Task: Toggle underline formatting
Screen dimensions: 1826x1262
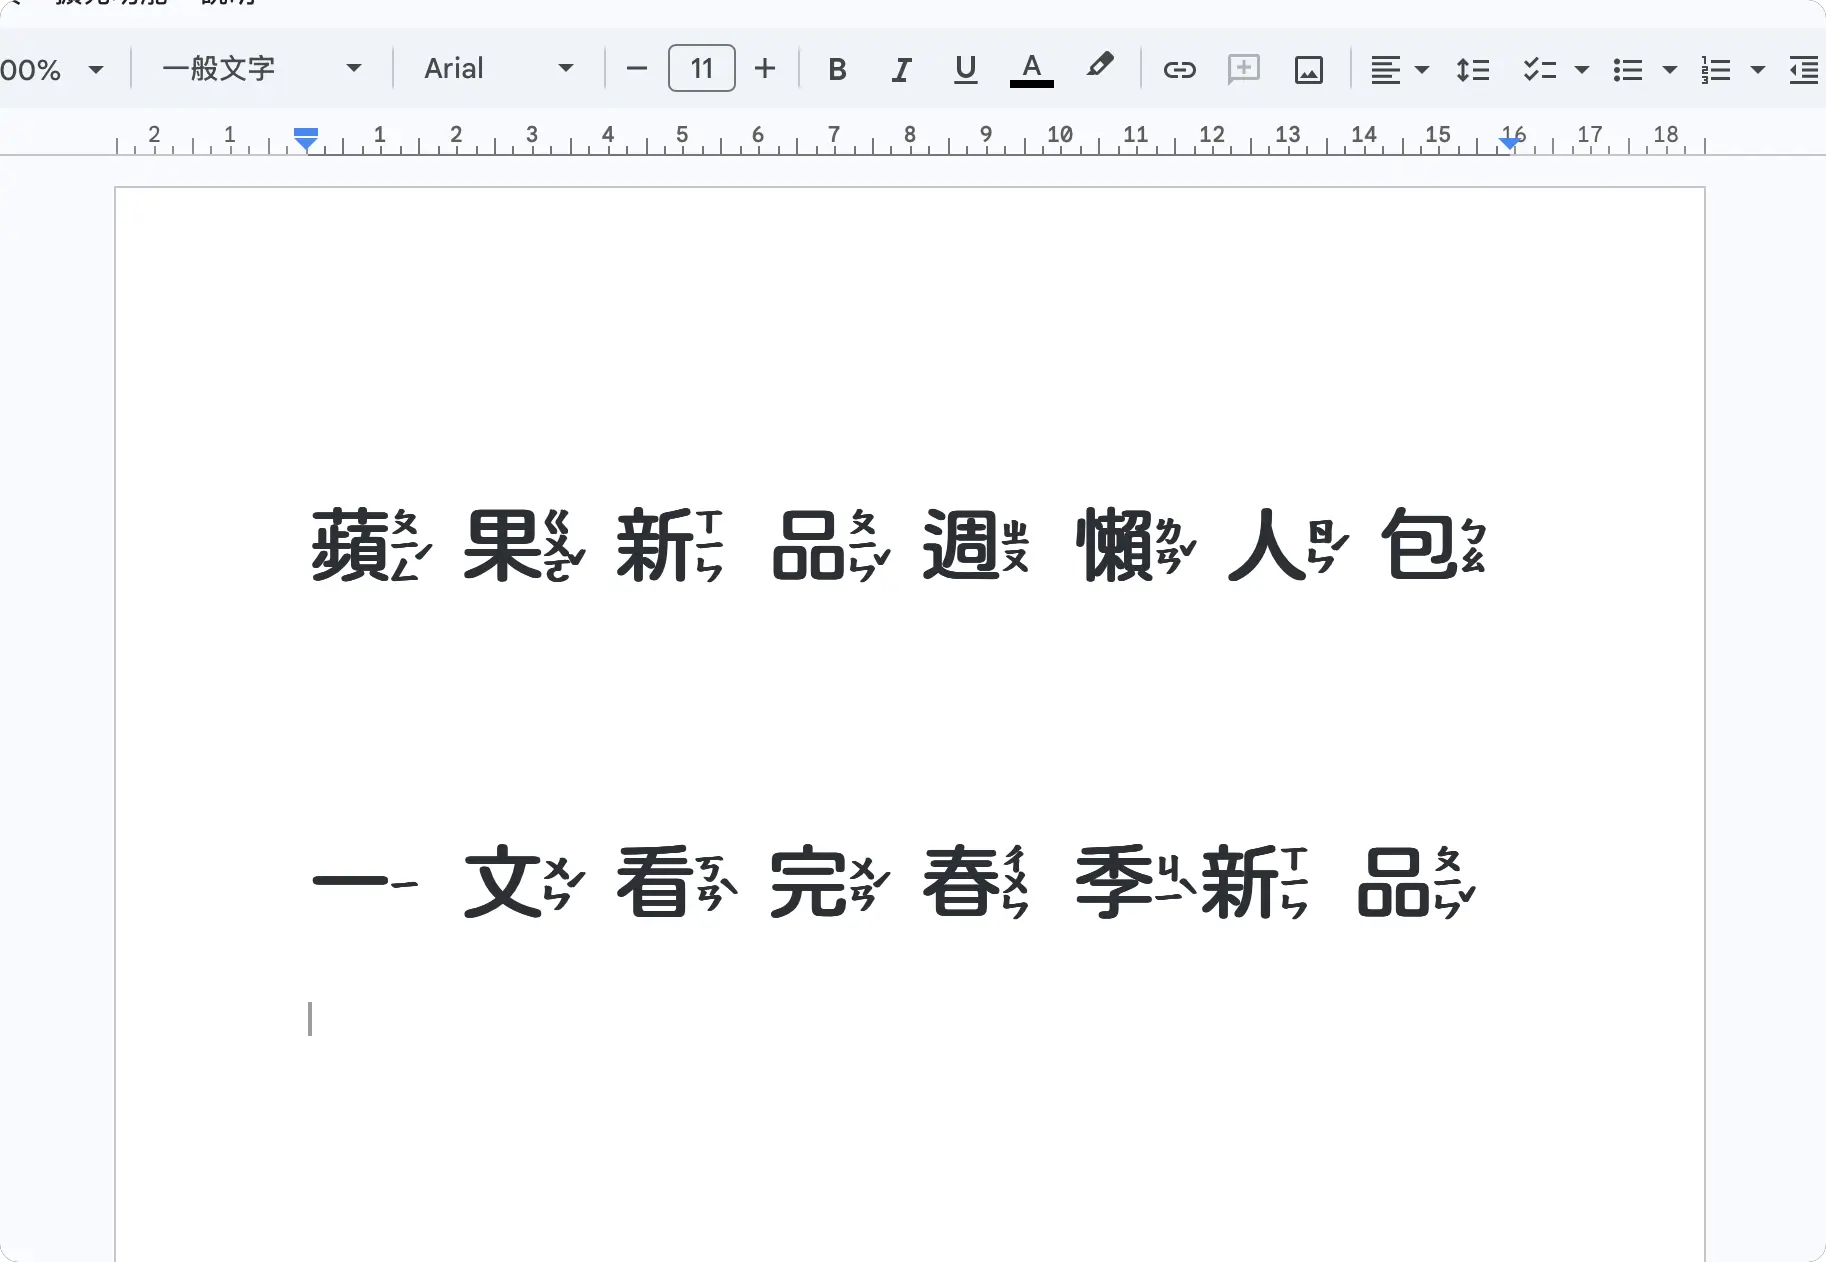Action: 965,69
